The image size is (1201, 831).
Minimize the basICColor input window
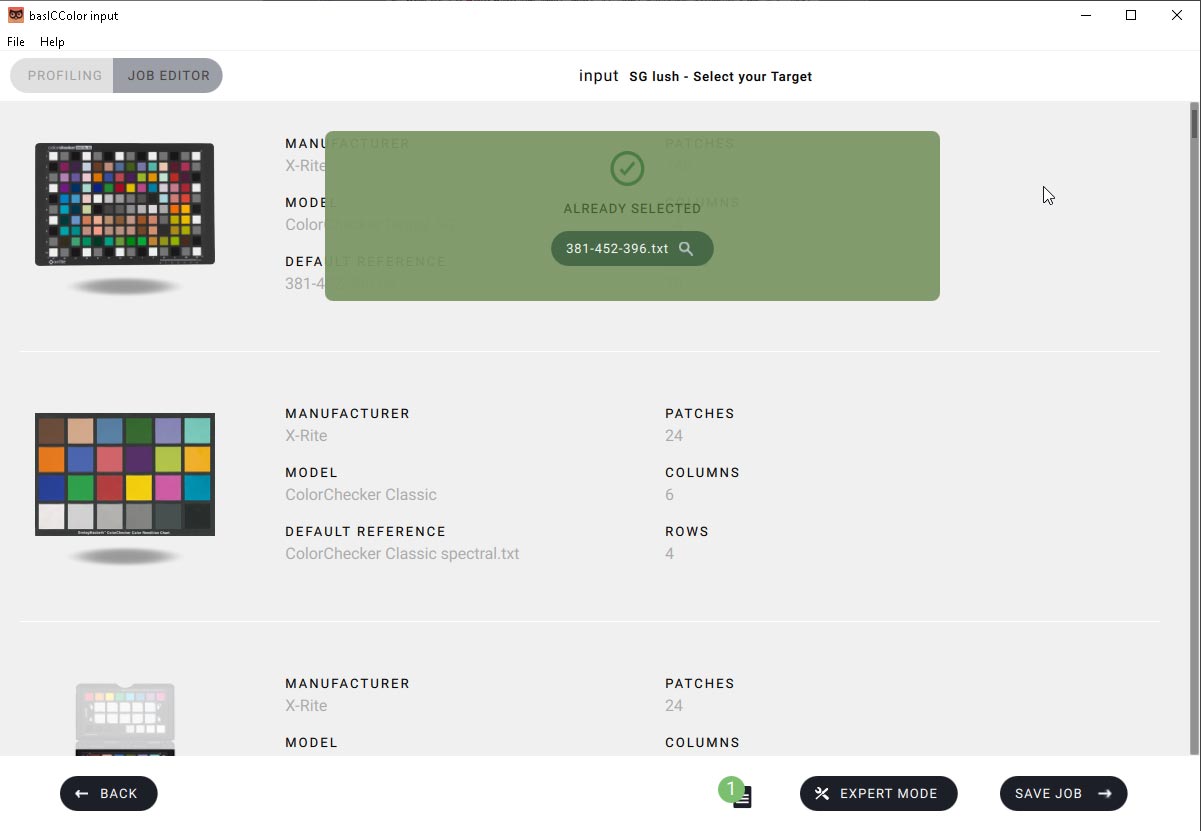pos(1085,15)
